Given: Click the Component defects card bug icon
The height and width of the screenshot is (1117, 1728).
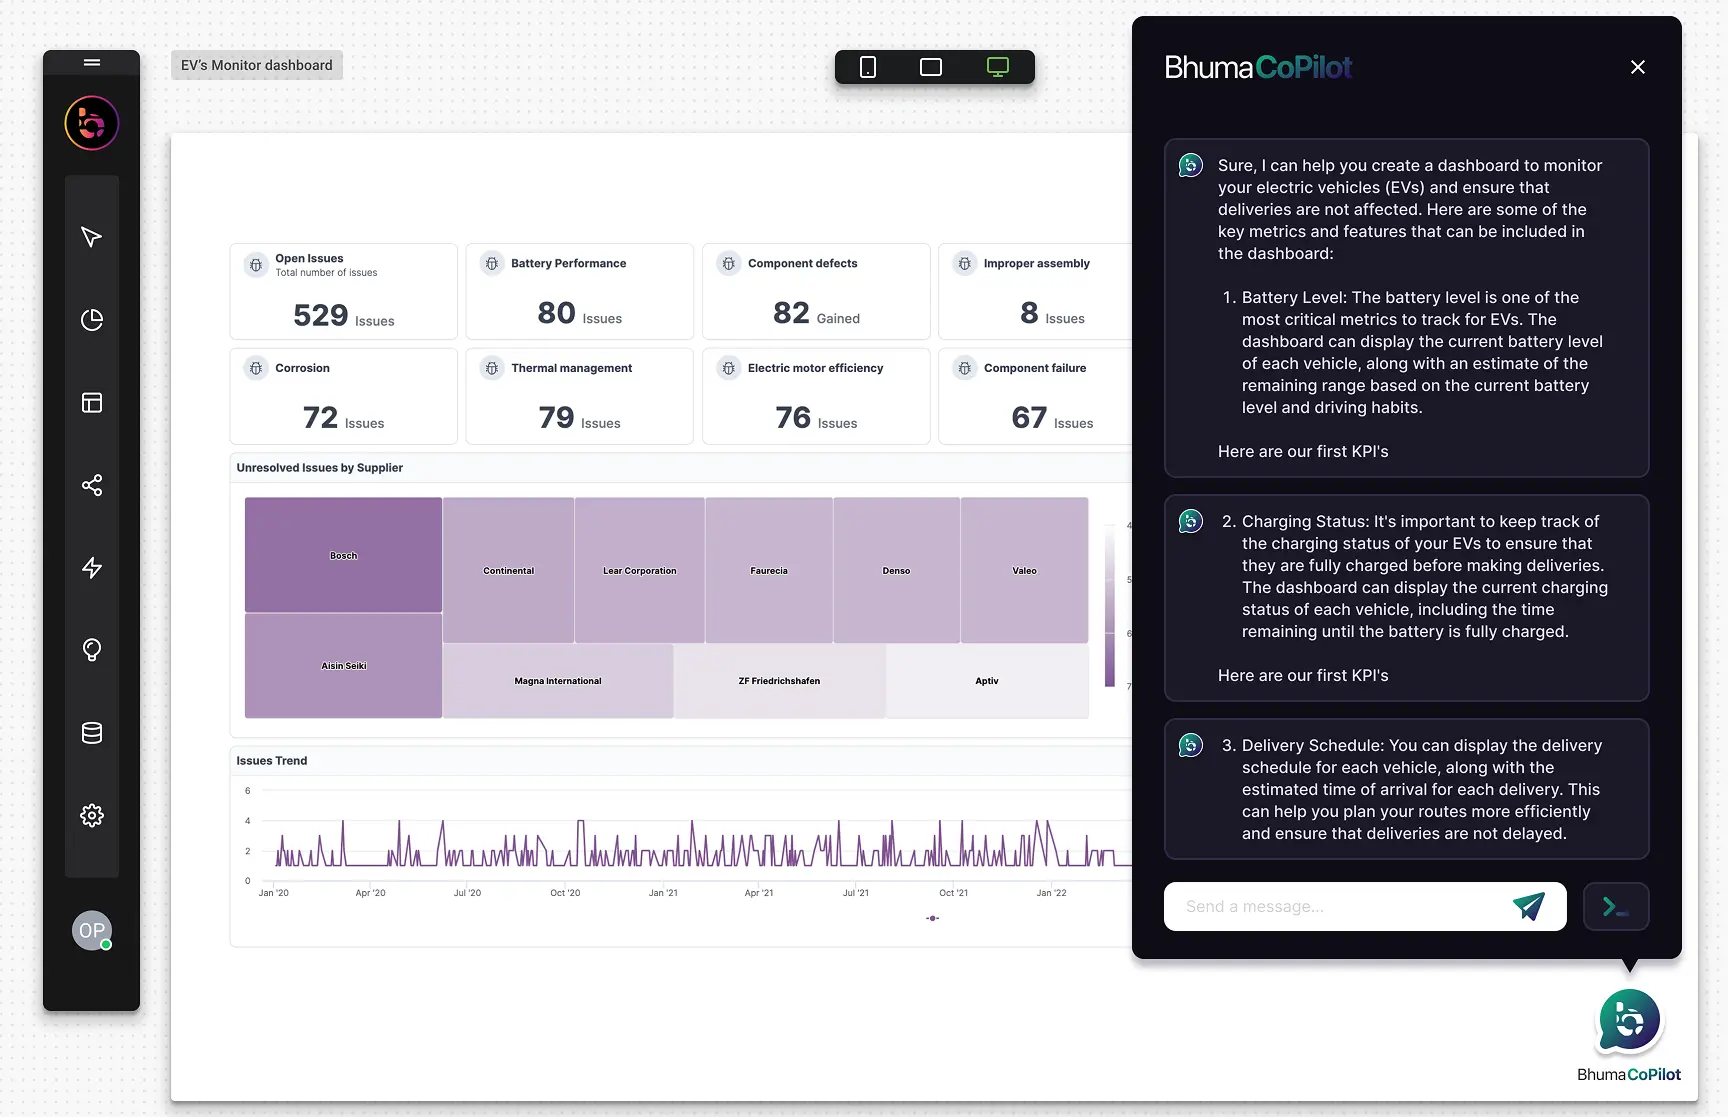Looking at the screenshot, I should 729,264.
